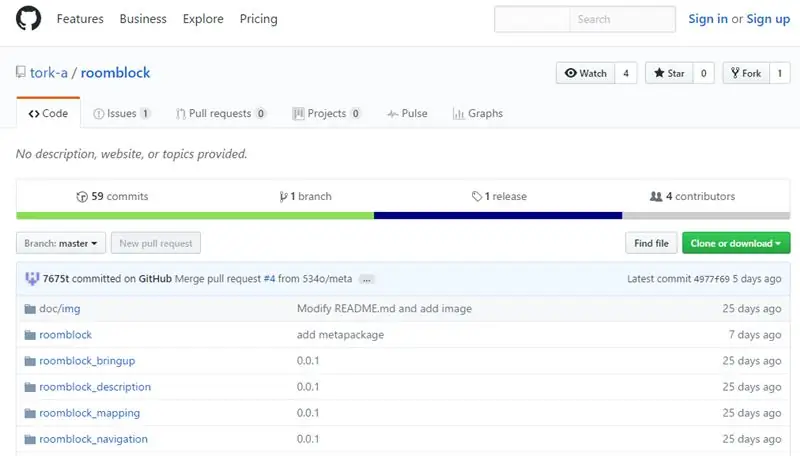800x456 pixels.
Task: Click the contributors people icon
Action: 656,196
